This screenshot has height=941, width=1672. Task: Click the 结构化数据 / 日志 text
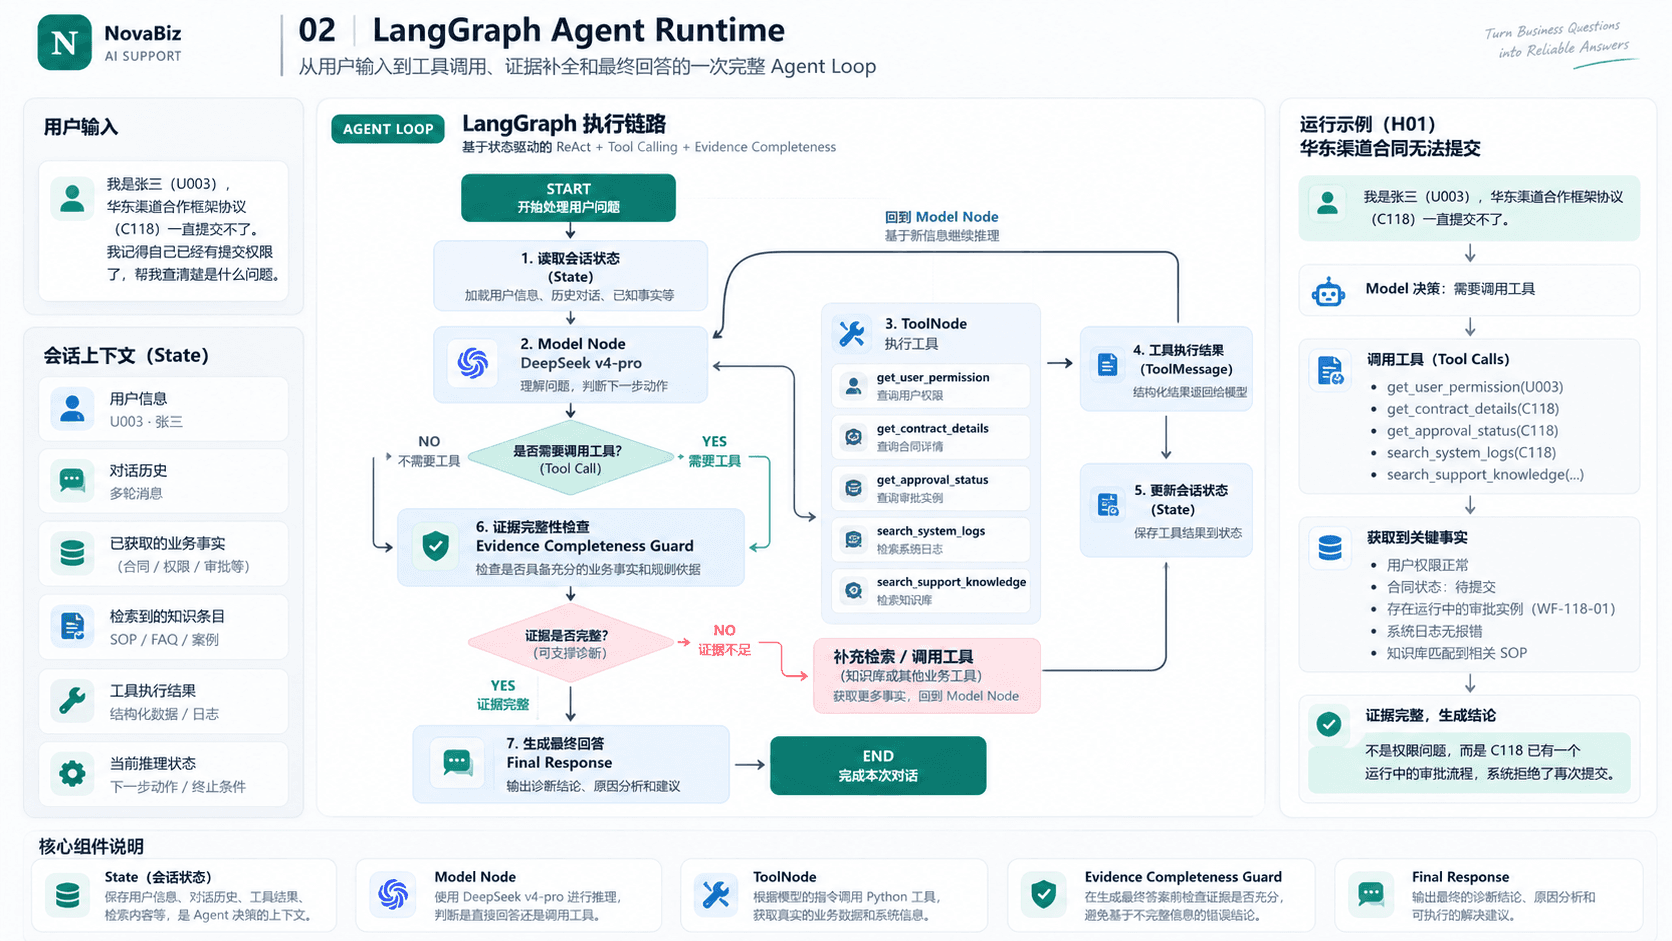coord(164,714)
